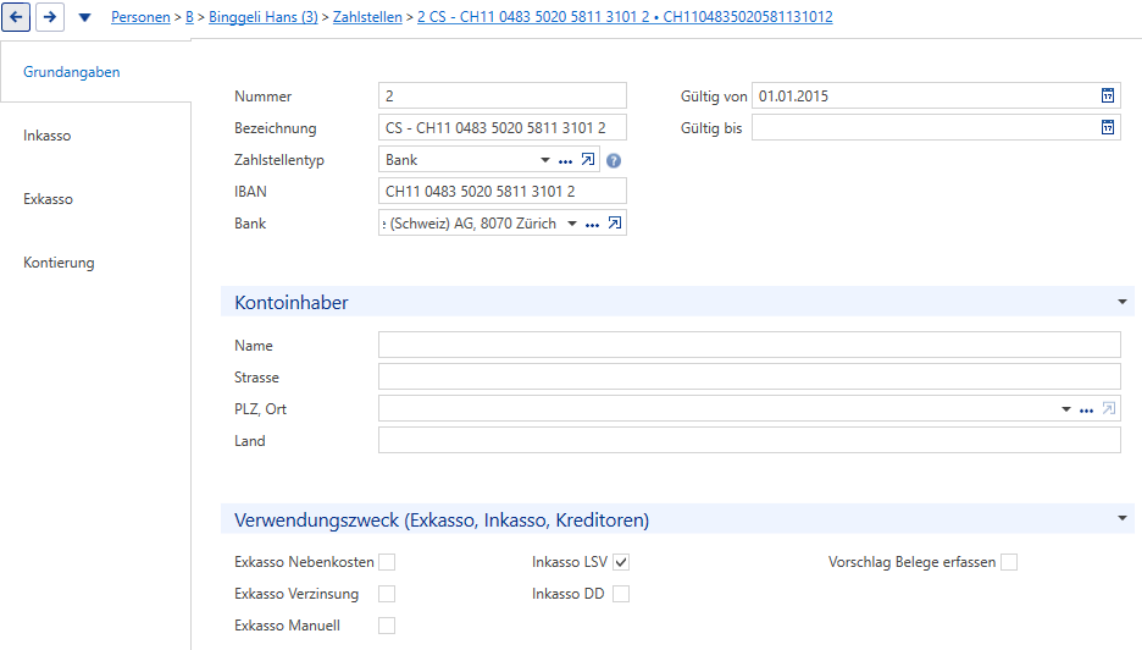Go forward using the right arrow button
This screenshot has height=650, width=1142.
pos(50,17)
